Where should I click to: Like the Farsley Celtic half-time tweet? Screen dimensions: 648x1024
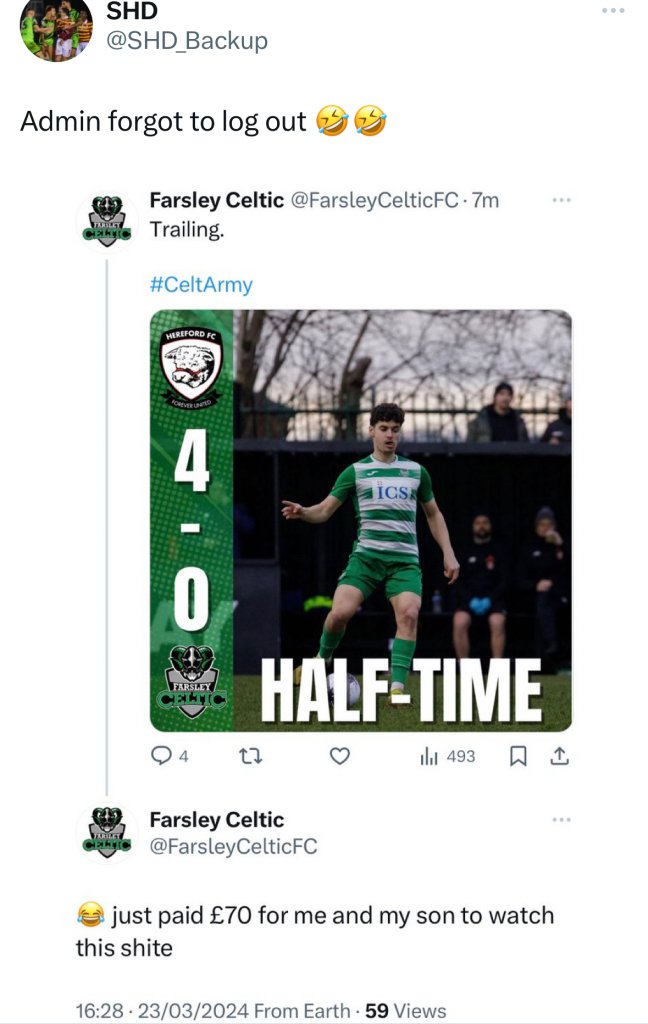(340, 757)
